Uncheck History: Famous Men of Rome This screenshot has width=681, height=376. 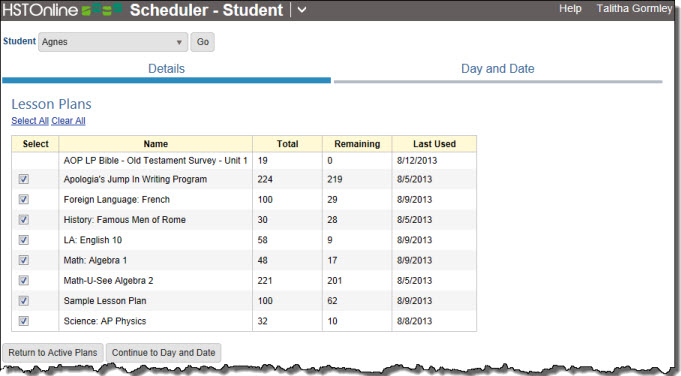click(x=23, y=220)
